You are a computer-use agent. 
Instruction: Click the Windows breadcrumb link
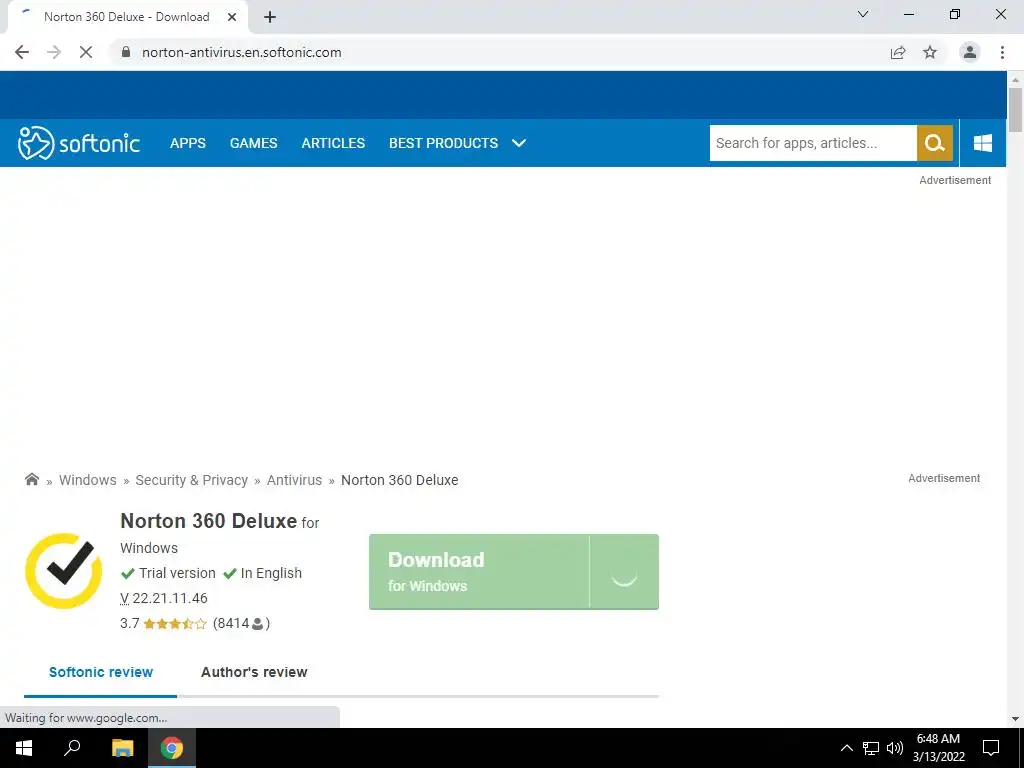coord(88,480)
